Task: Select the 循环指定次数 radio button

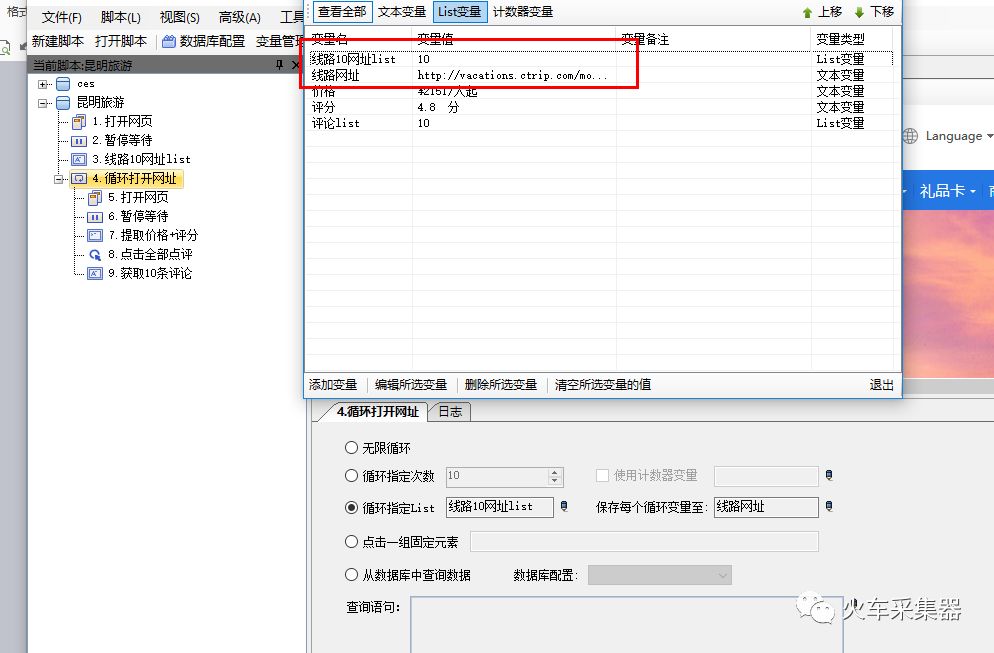Action: point(351,475)
